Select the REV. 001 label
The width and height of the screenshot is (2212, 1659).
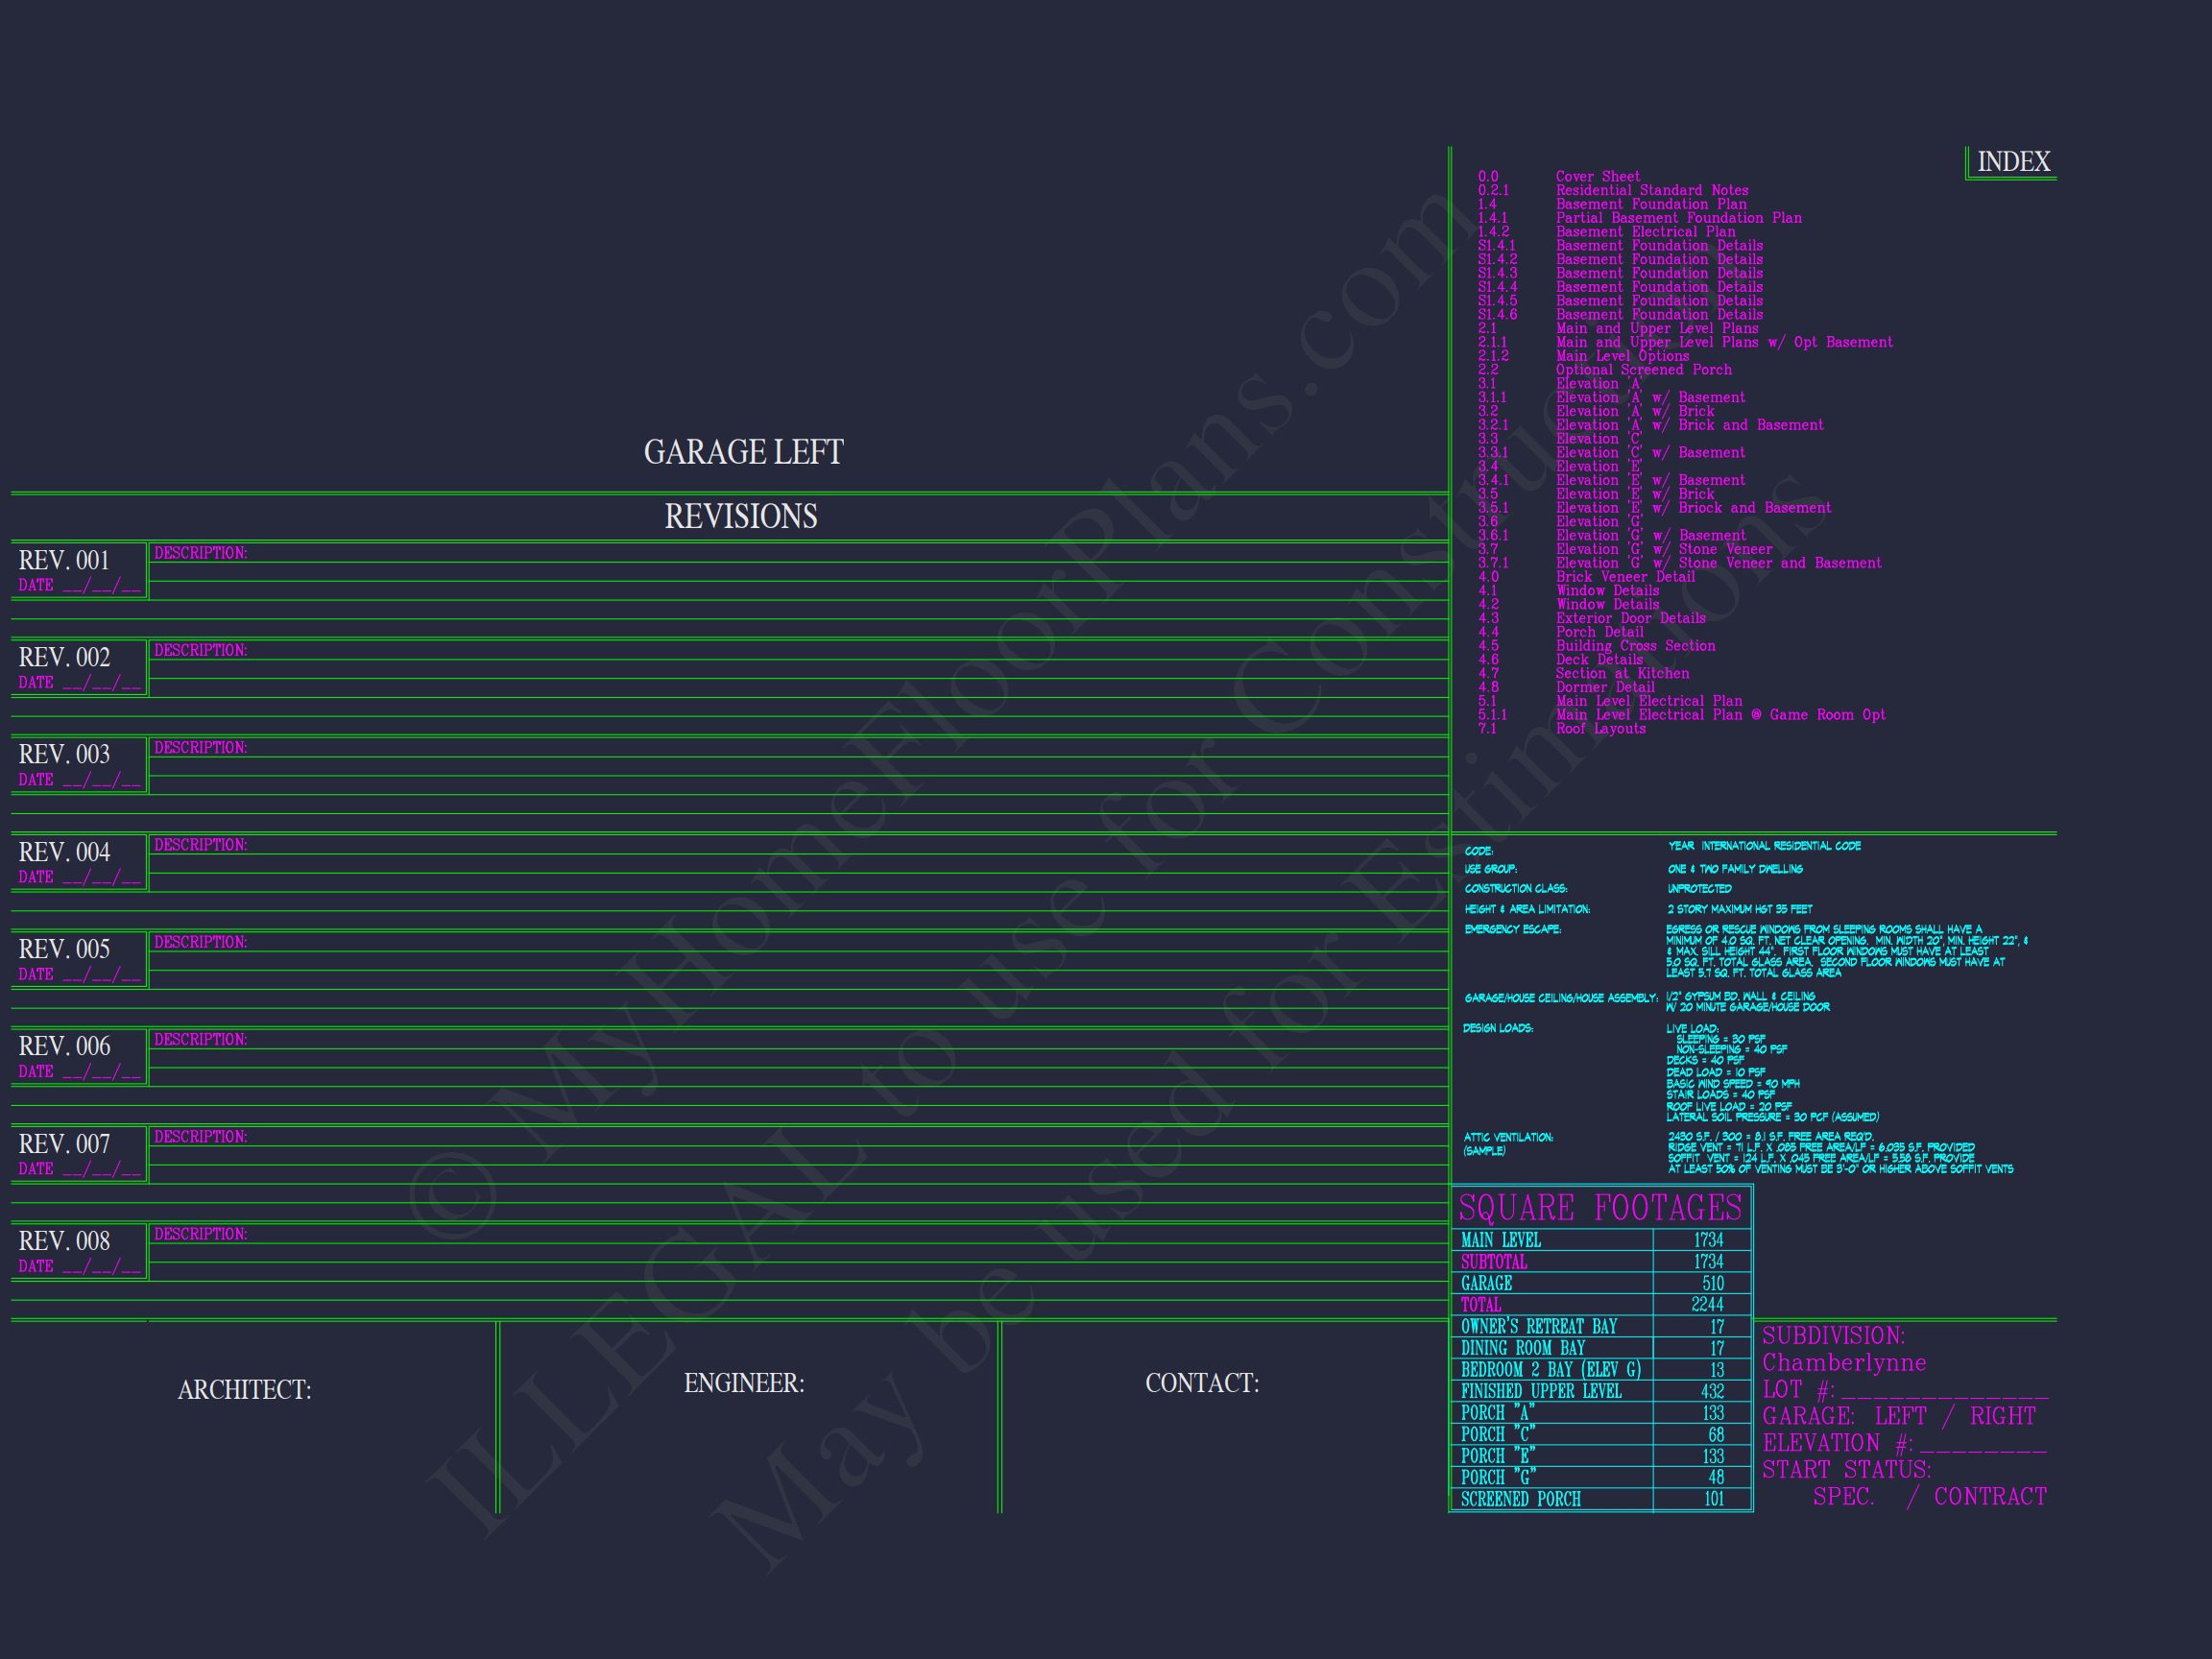(x=64, y=560)
